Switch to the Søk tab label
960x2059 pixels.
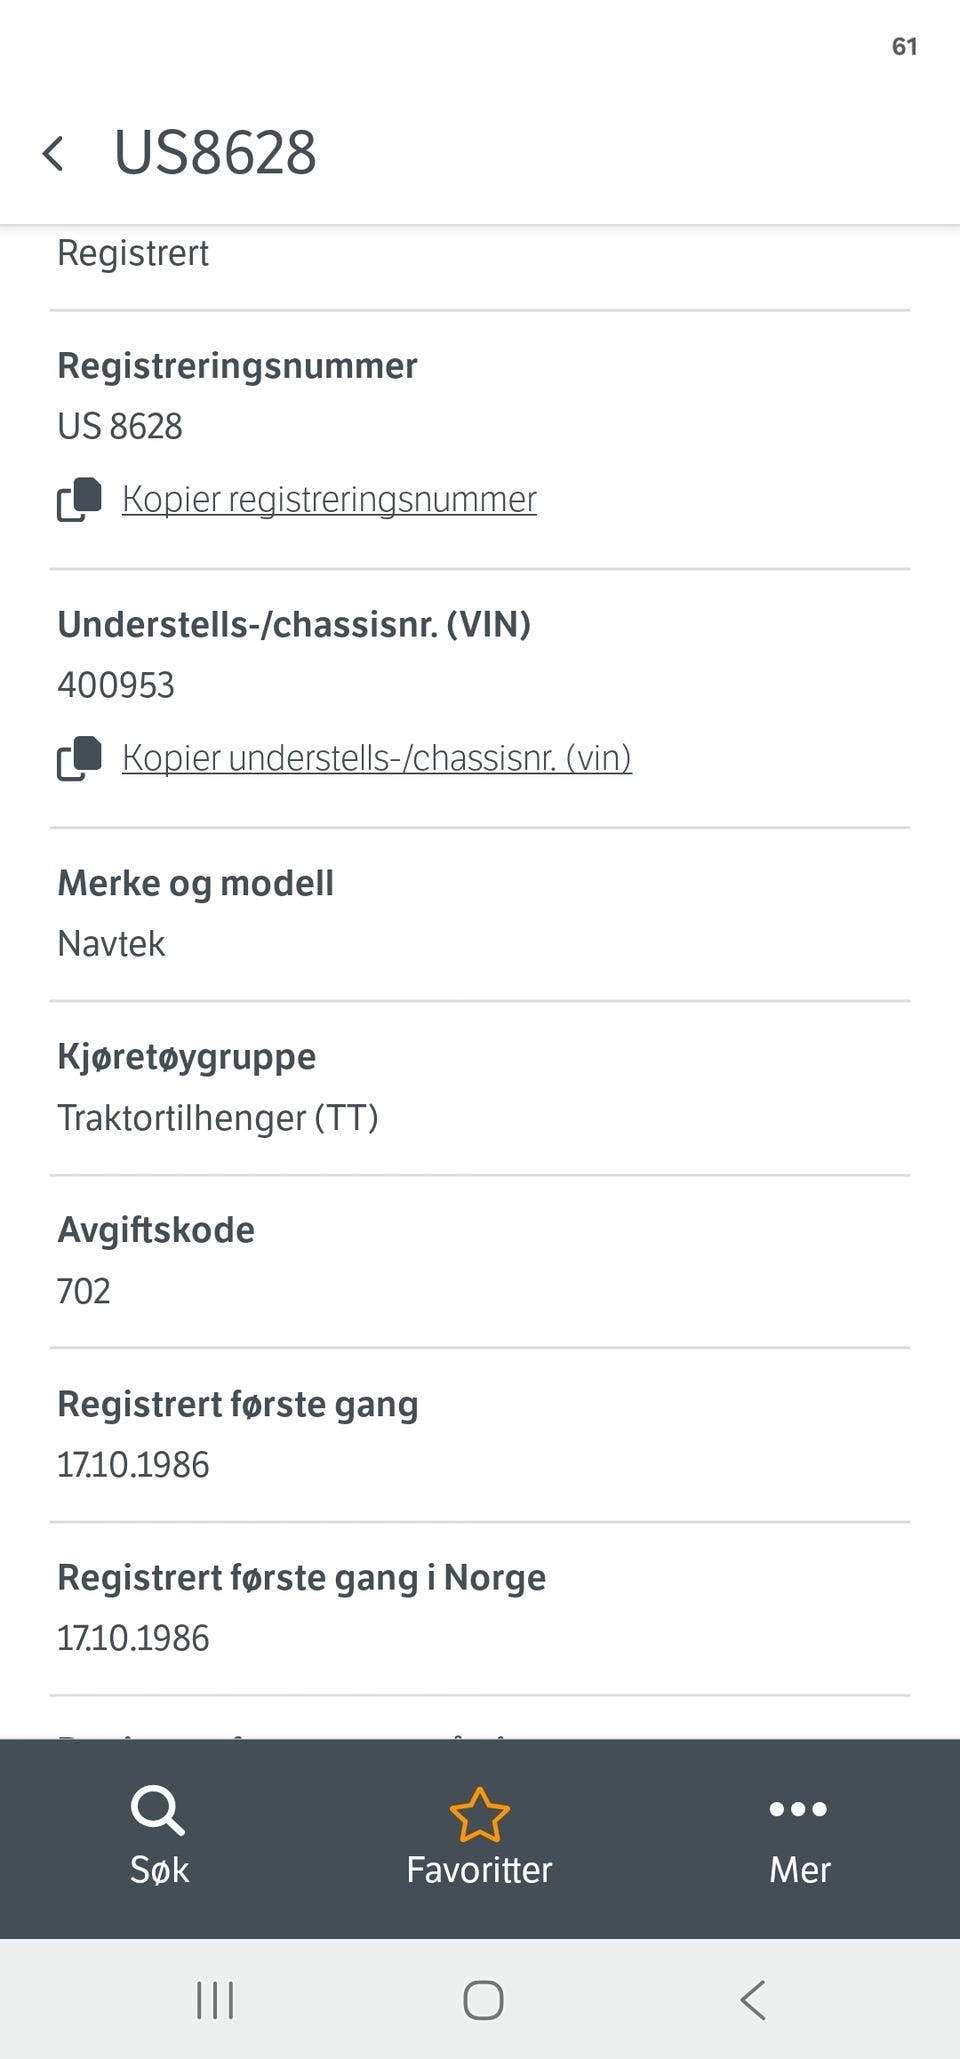tap(159, 1869)
